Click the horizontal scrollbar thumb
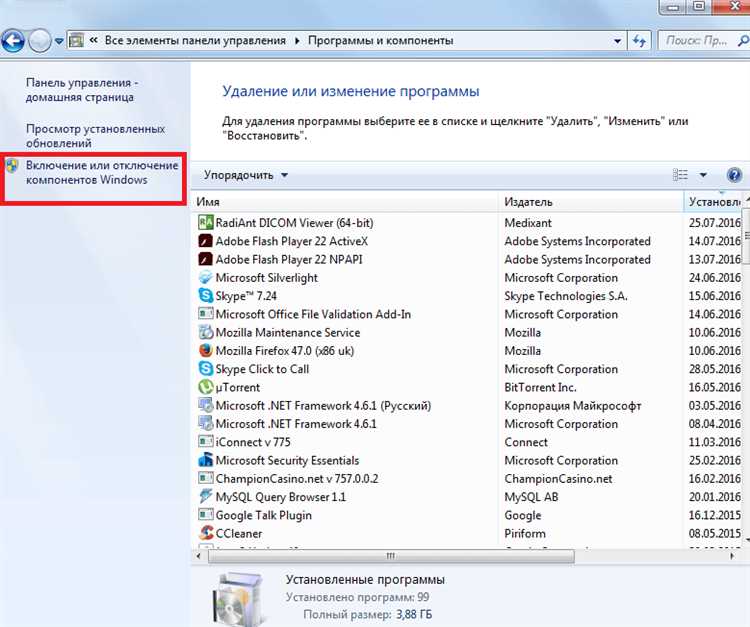This screenshot has width=750, height=627. [x=391, y=556]
